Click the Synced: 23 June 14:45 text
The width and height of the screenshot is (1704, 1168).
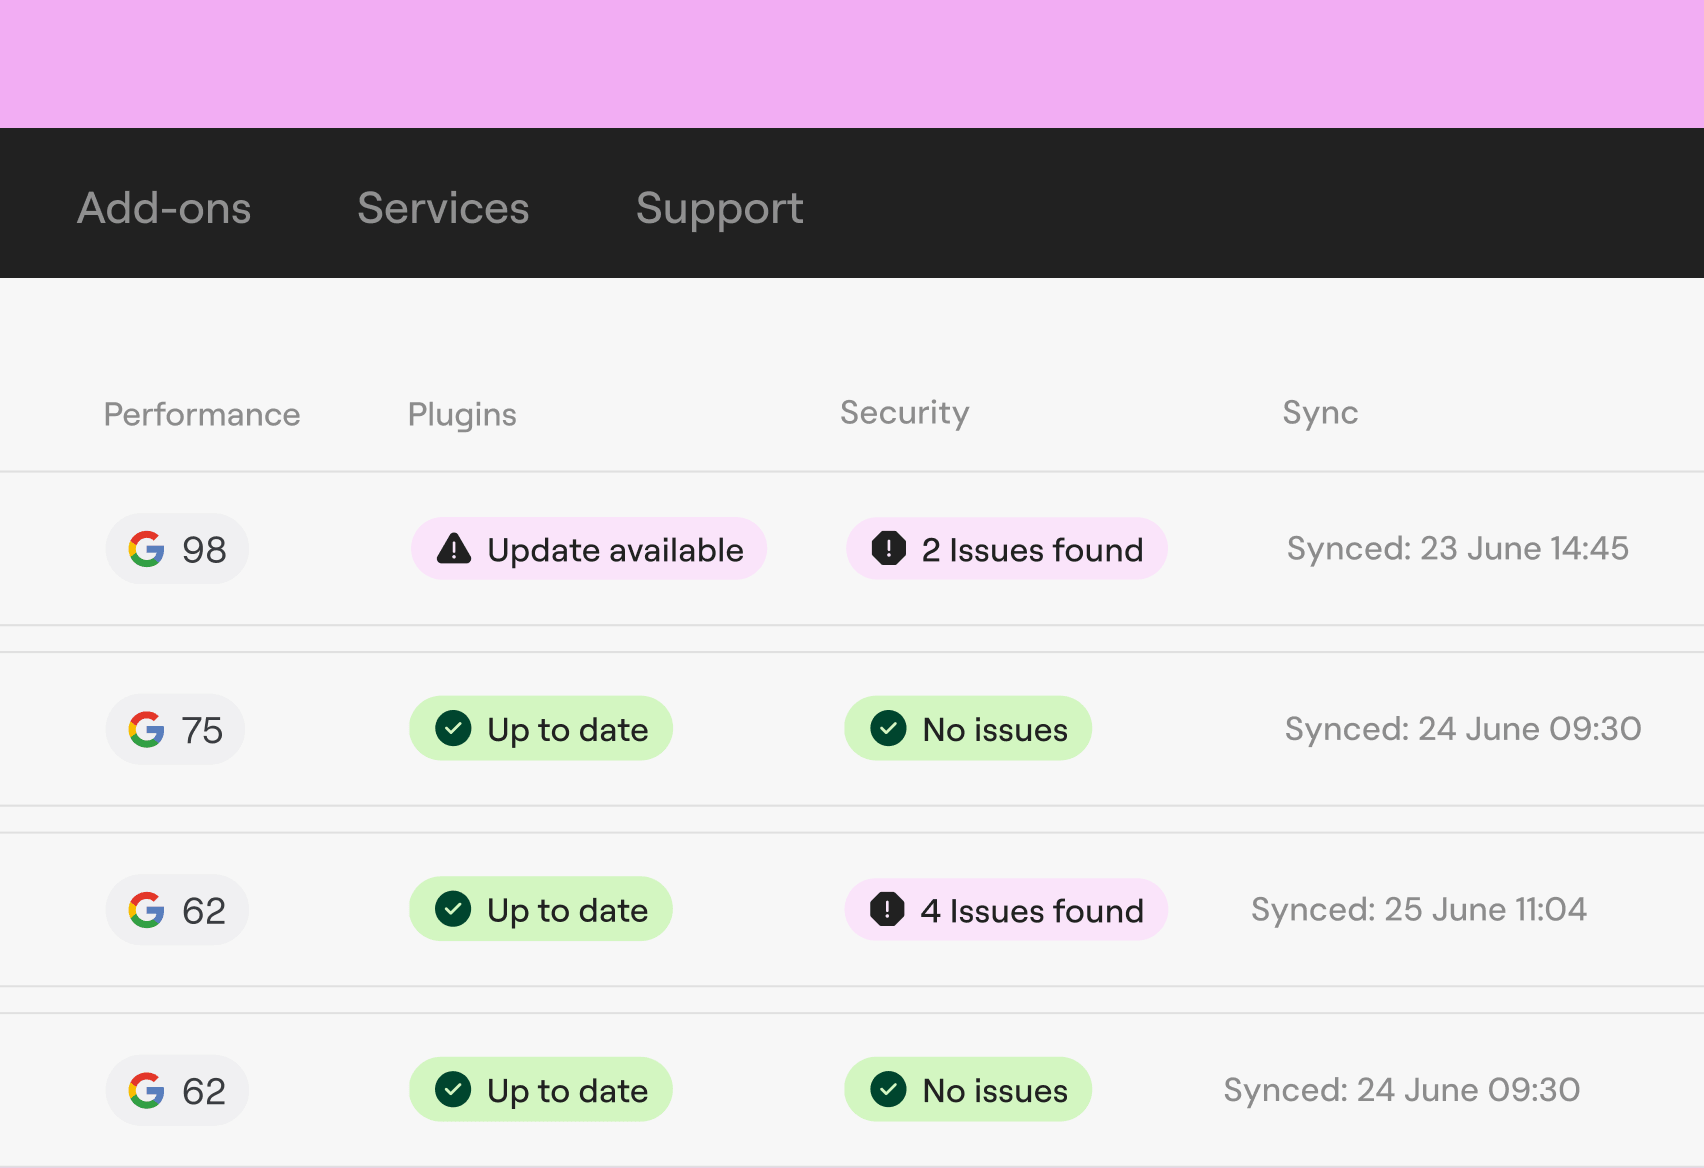1457,548
